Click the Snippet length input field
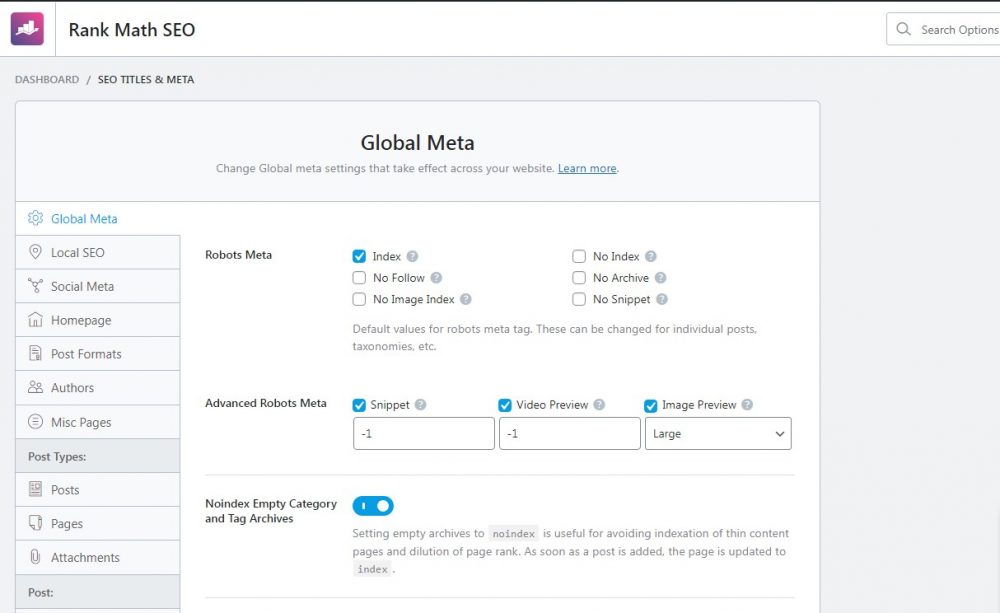1000x613 pixels. coord(424,434)
